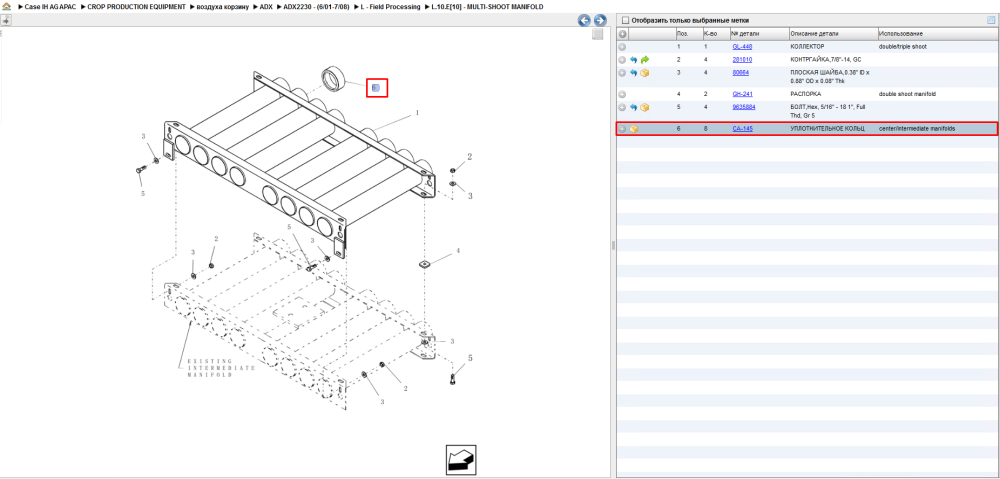This screenshot has width=1000, height=479.
Task: Open part number link GL-448
Action: click(742, 47)
